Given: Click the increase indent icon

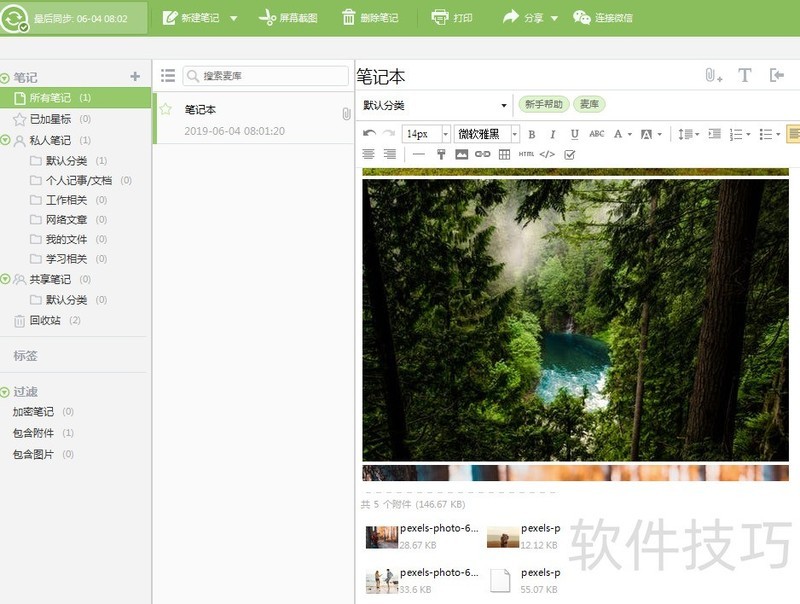Looking at the screenshot, I should (x=715, y=134).
